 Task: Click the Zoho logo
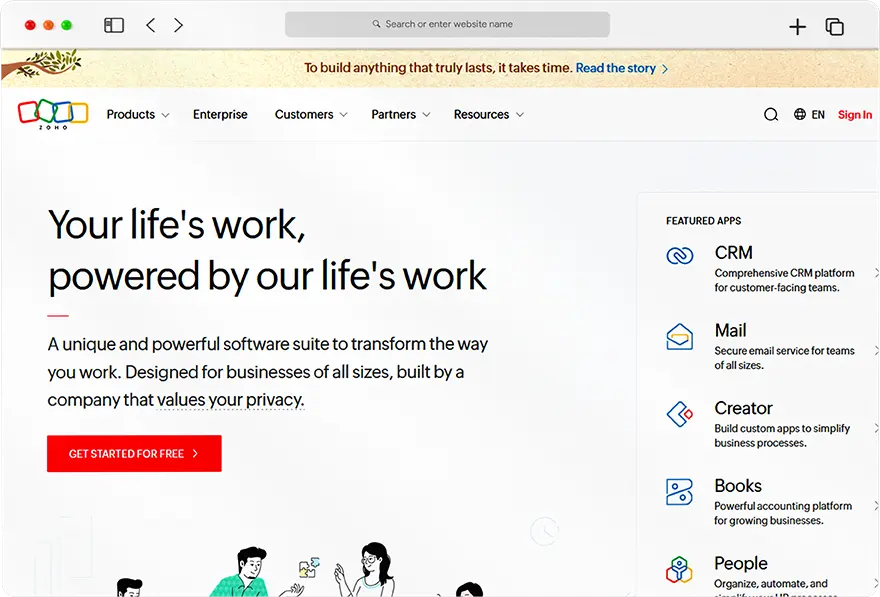click(x=52, y=114)
